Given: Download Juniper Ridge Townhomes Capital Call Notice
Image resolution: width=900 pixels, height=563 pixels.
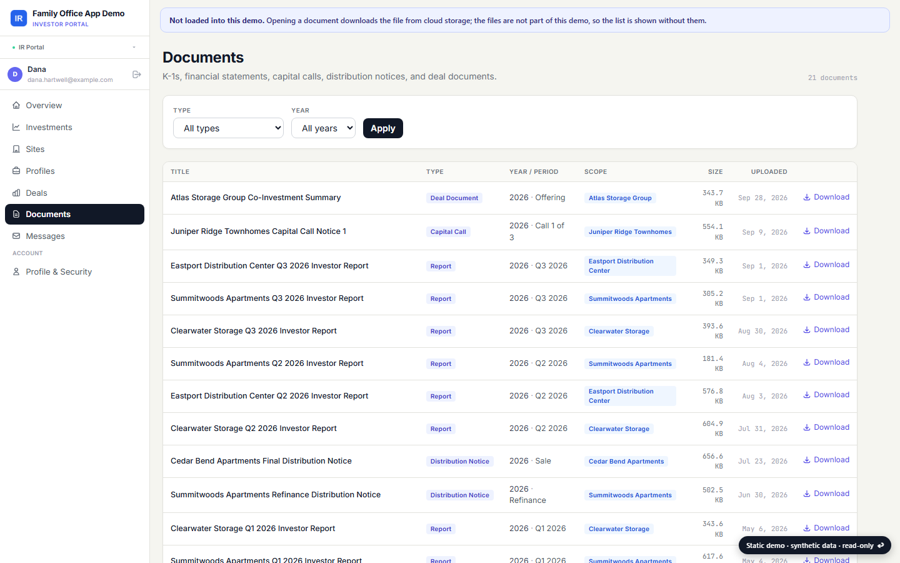Looking at the screenshot, I should click(x=826, y=231).
